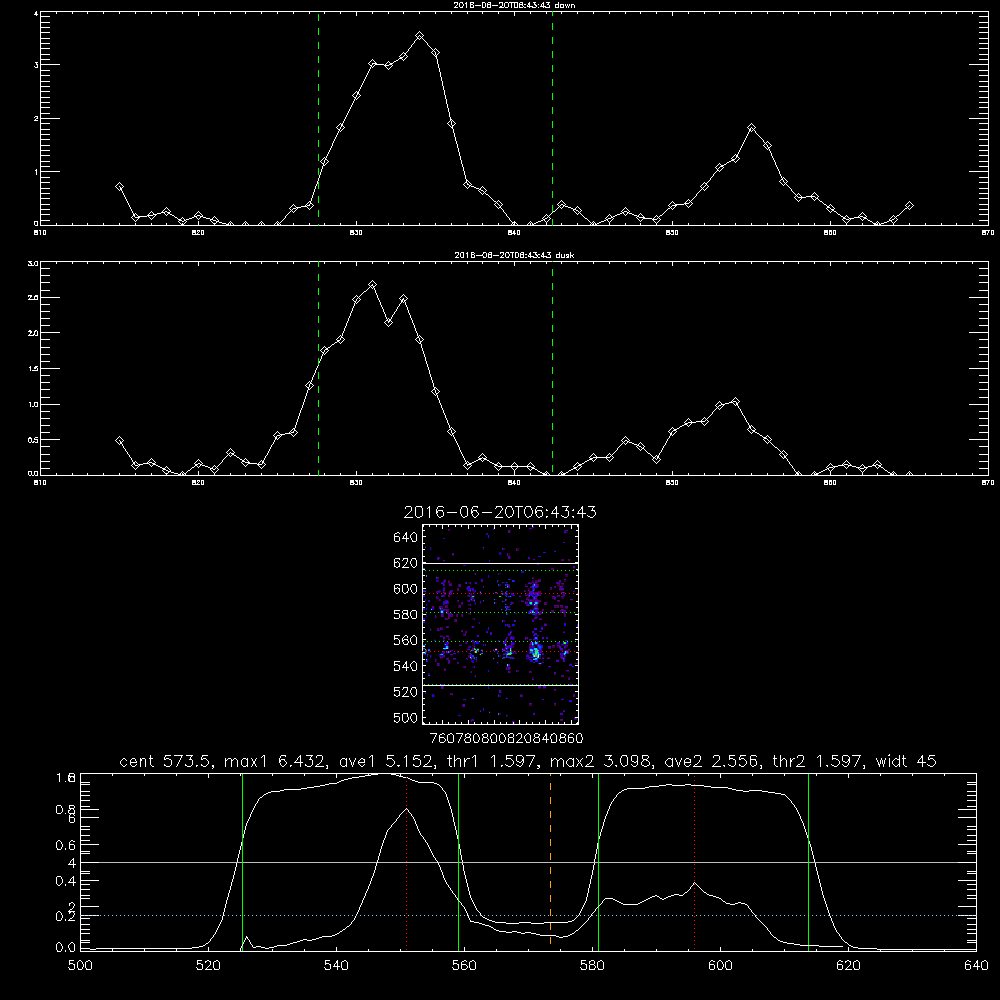
Task: Click the 'widt 45' value in stats line
Action: click(906, 761)
